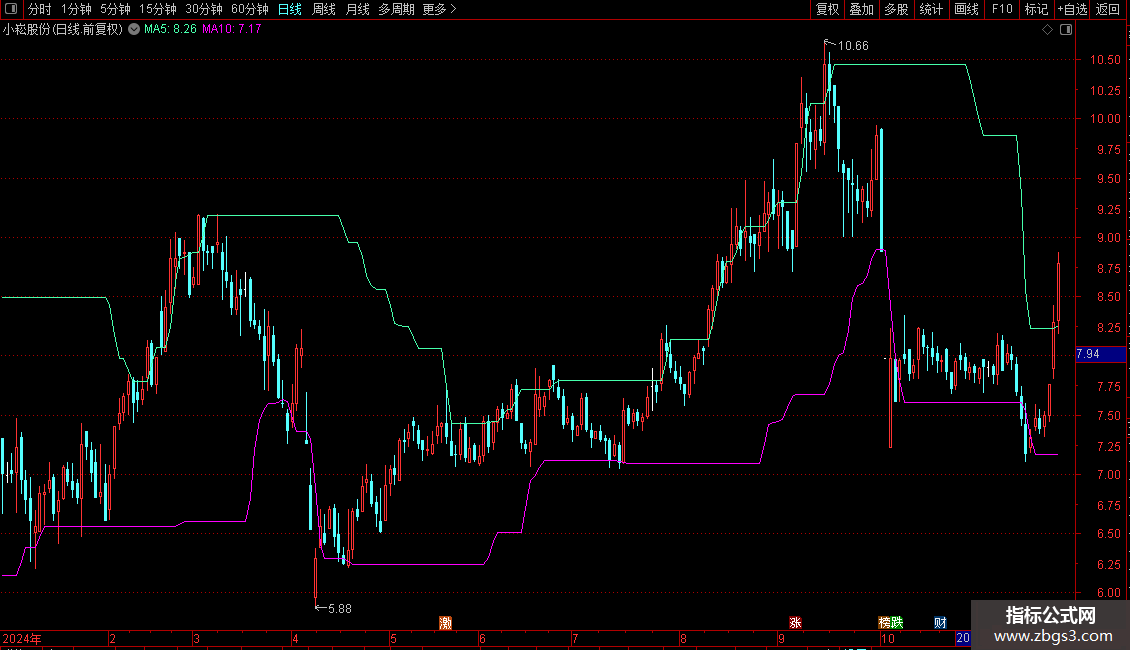The image size is (1130, 650).
Task: Expand the indicator dropdown beside 小崧股份
Action: click(x=134, y=30)
